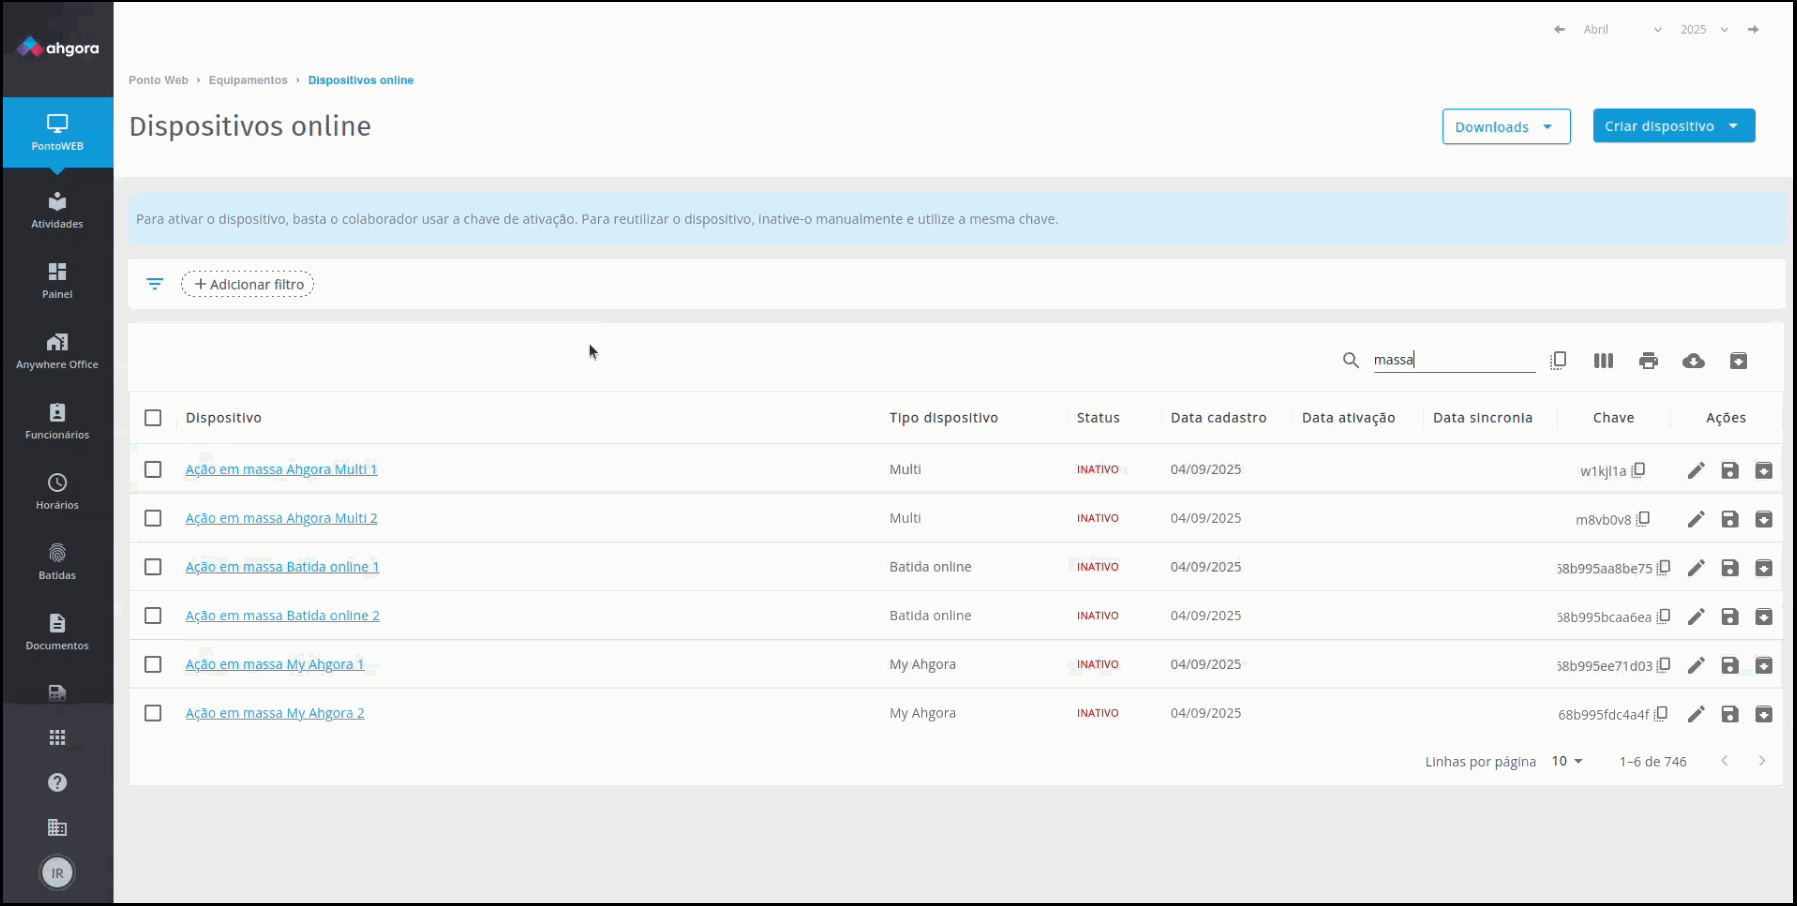The image size is (1797, 906).
Task: Select Anywhere Office in the sidebar
Action: click(57, 351)
